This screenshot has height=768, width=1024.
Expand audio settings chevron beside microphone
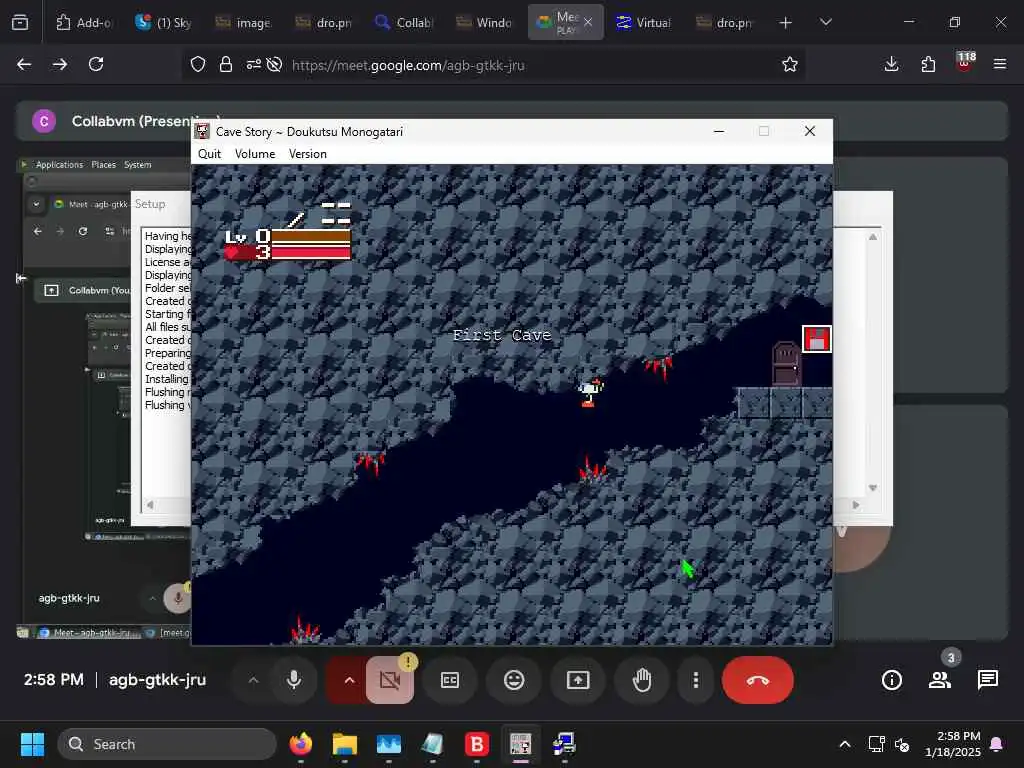[253, 680]
